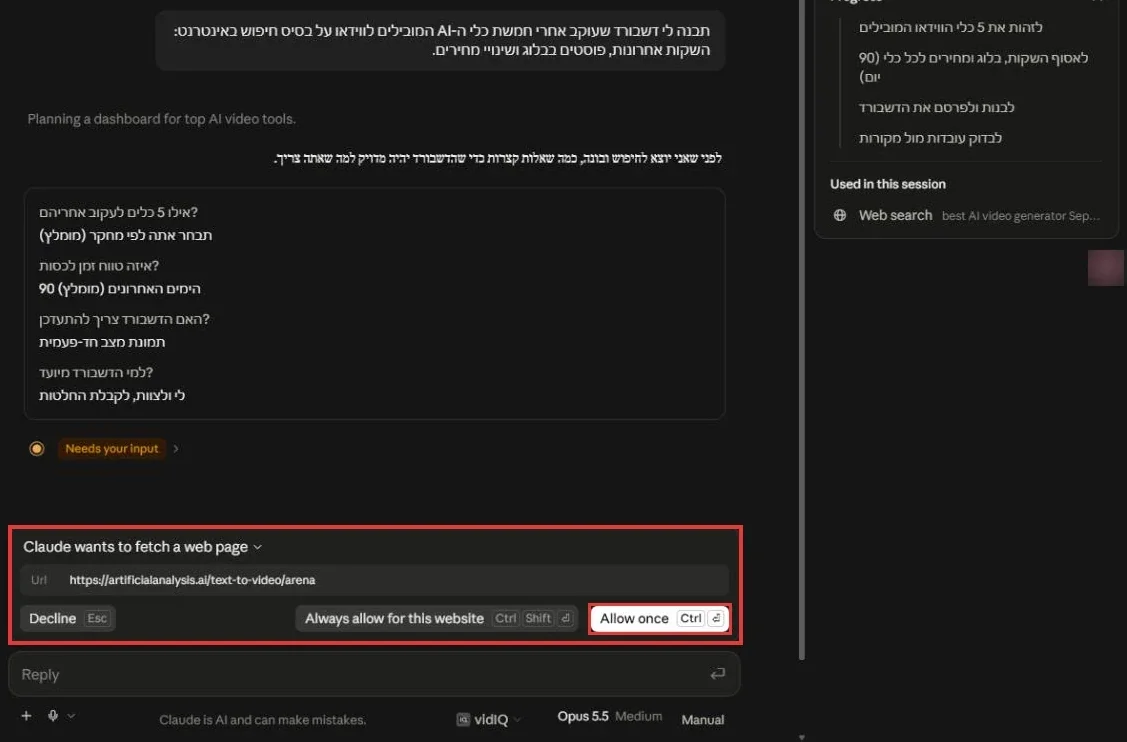Click the Web search session entry

966,215
